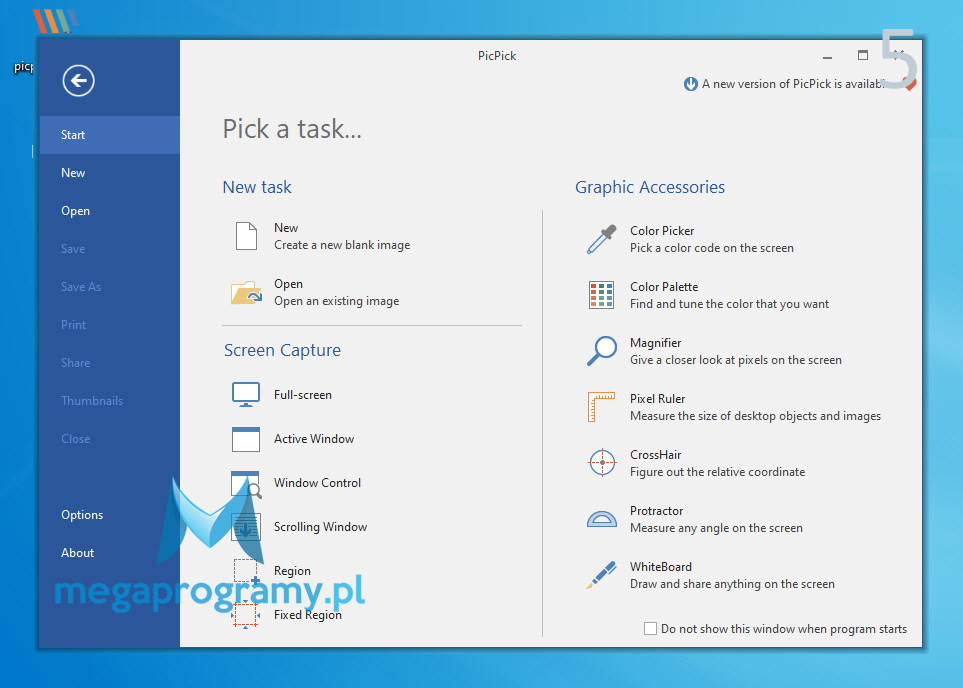Viewport: 963px width, 688px height.
Task: Select the Fixed Region capture icon
Action: [246, 615]
